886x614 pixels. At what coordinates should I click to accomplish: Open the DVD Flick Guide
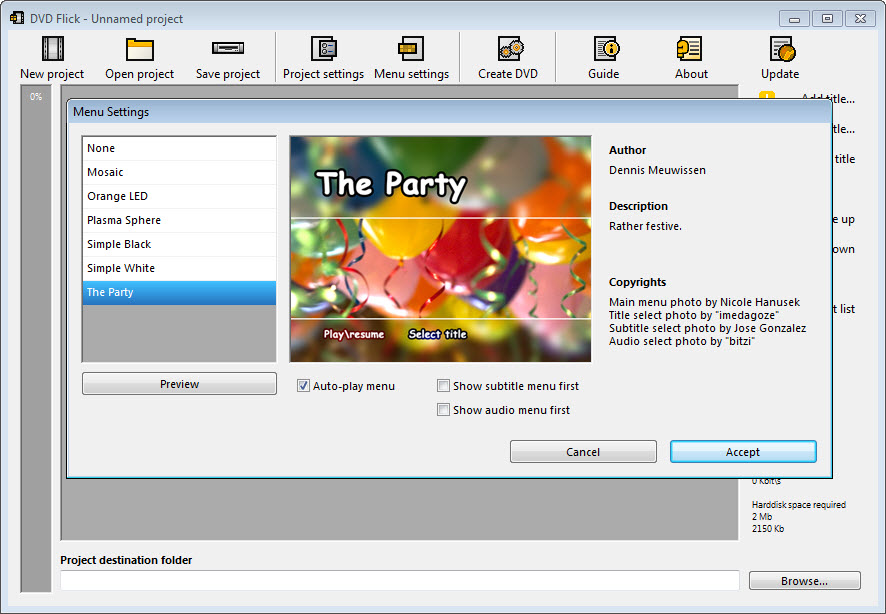click(x=603, y=55)
